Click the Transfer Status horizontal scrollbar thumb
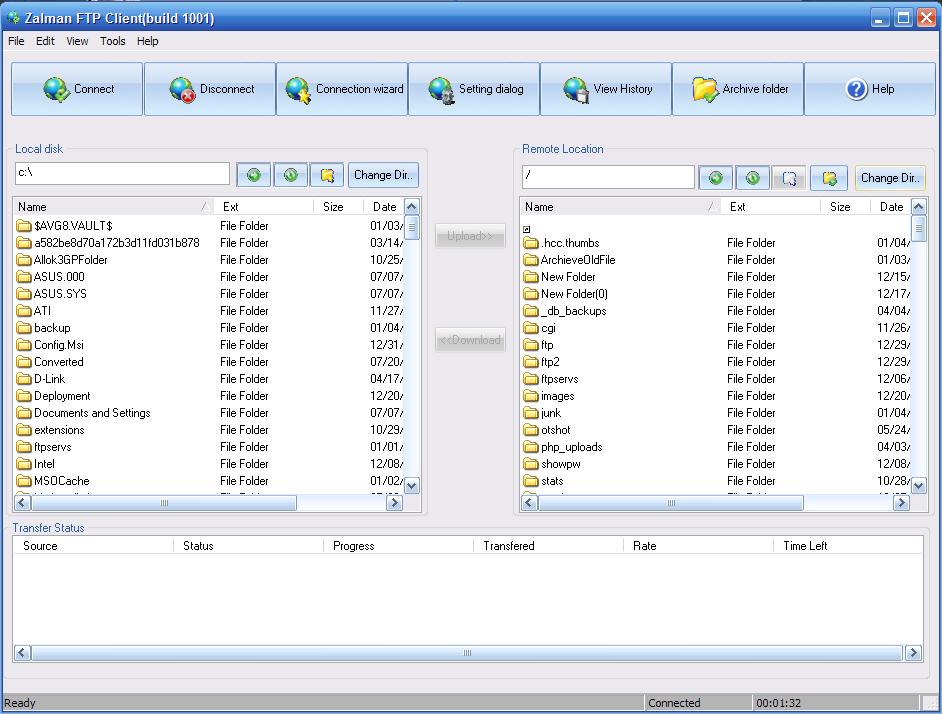 pos(467,653)
